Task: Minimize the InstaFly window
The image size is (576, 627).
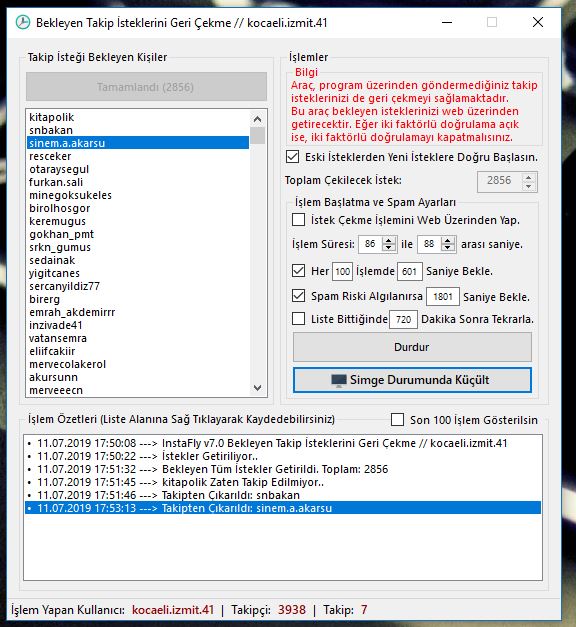Action: pos(447,22)
